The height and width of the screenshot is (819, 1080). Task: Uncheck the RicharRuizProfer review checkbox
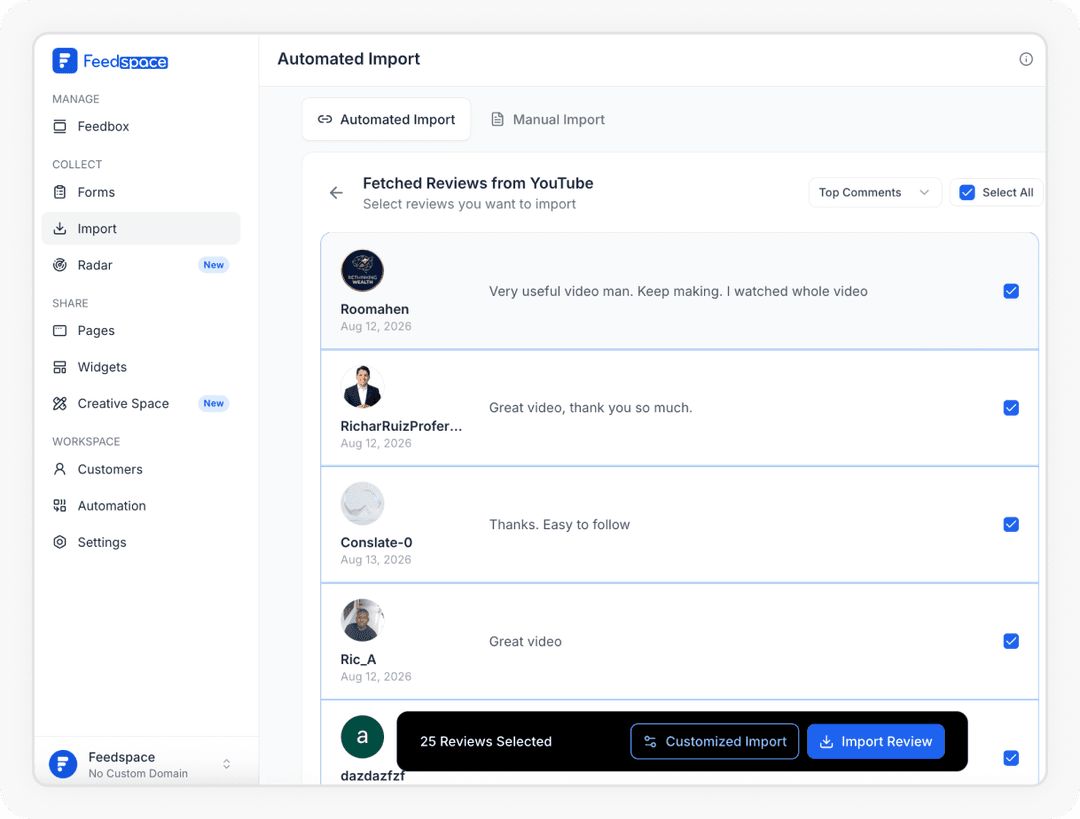pos(1011,408)
